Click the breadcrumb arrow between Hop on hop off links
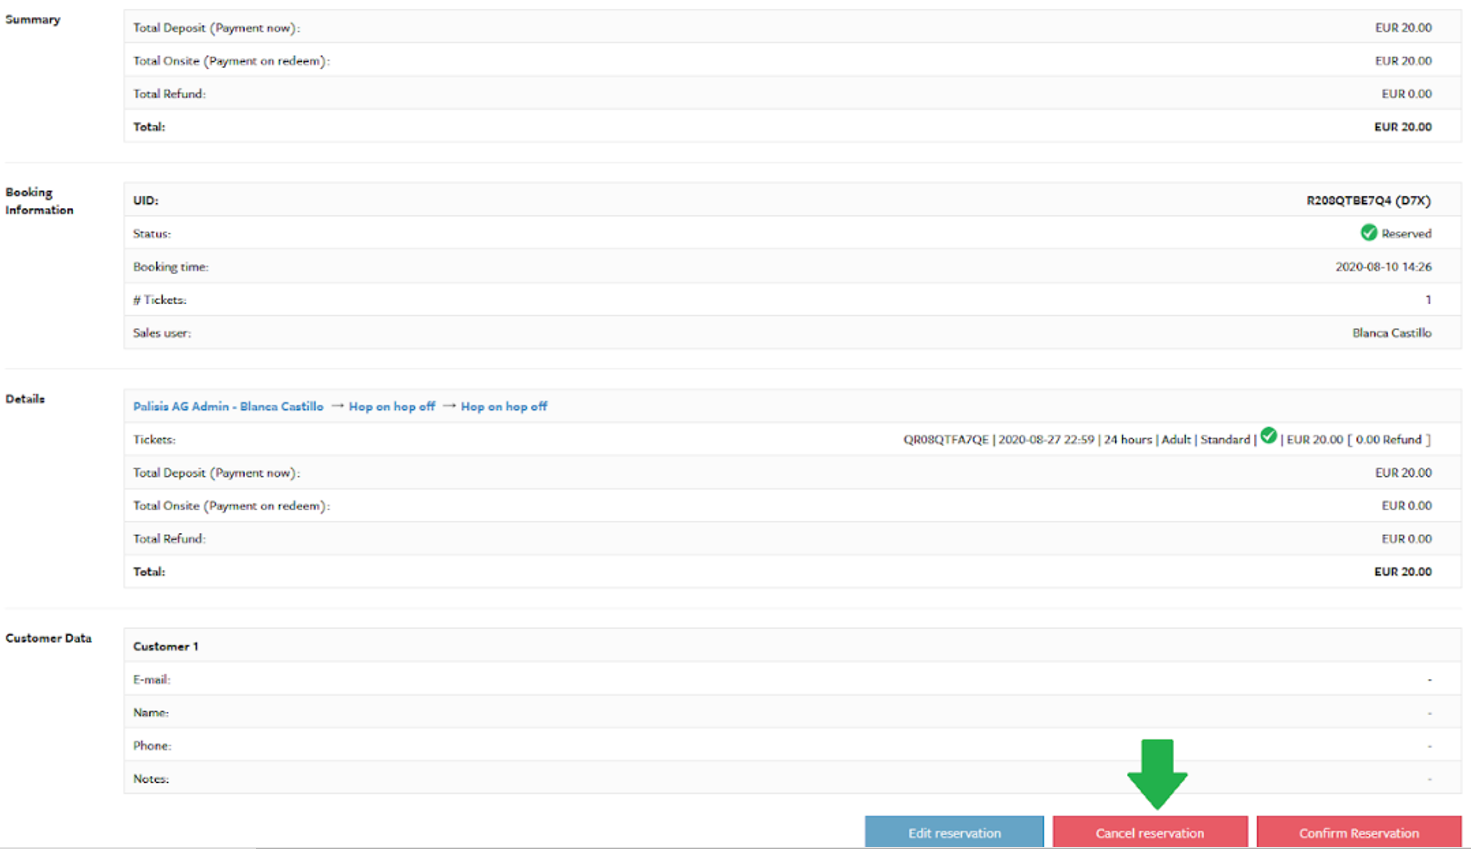Viewport: 1471px width, 849px height. (449, 406)
